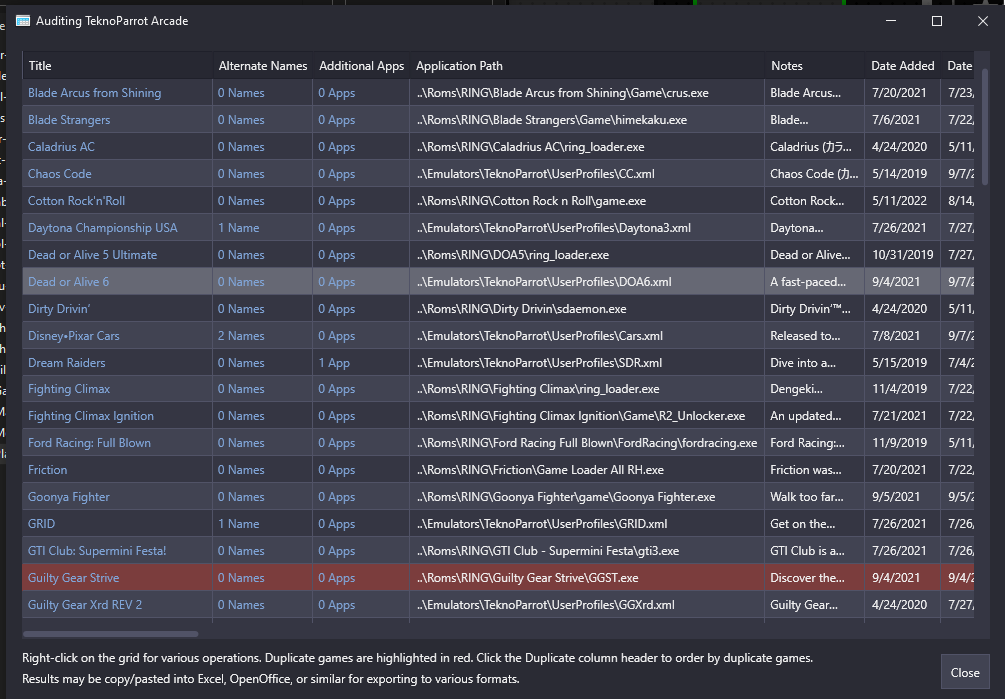
Task: Select the GRID title cell
Action: point(117,523)
